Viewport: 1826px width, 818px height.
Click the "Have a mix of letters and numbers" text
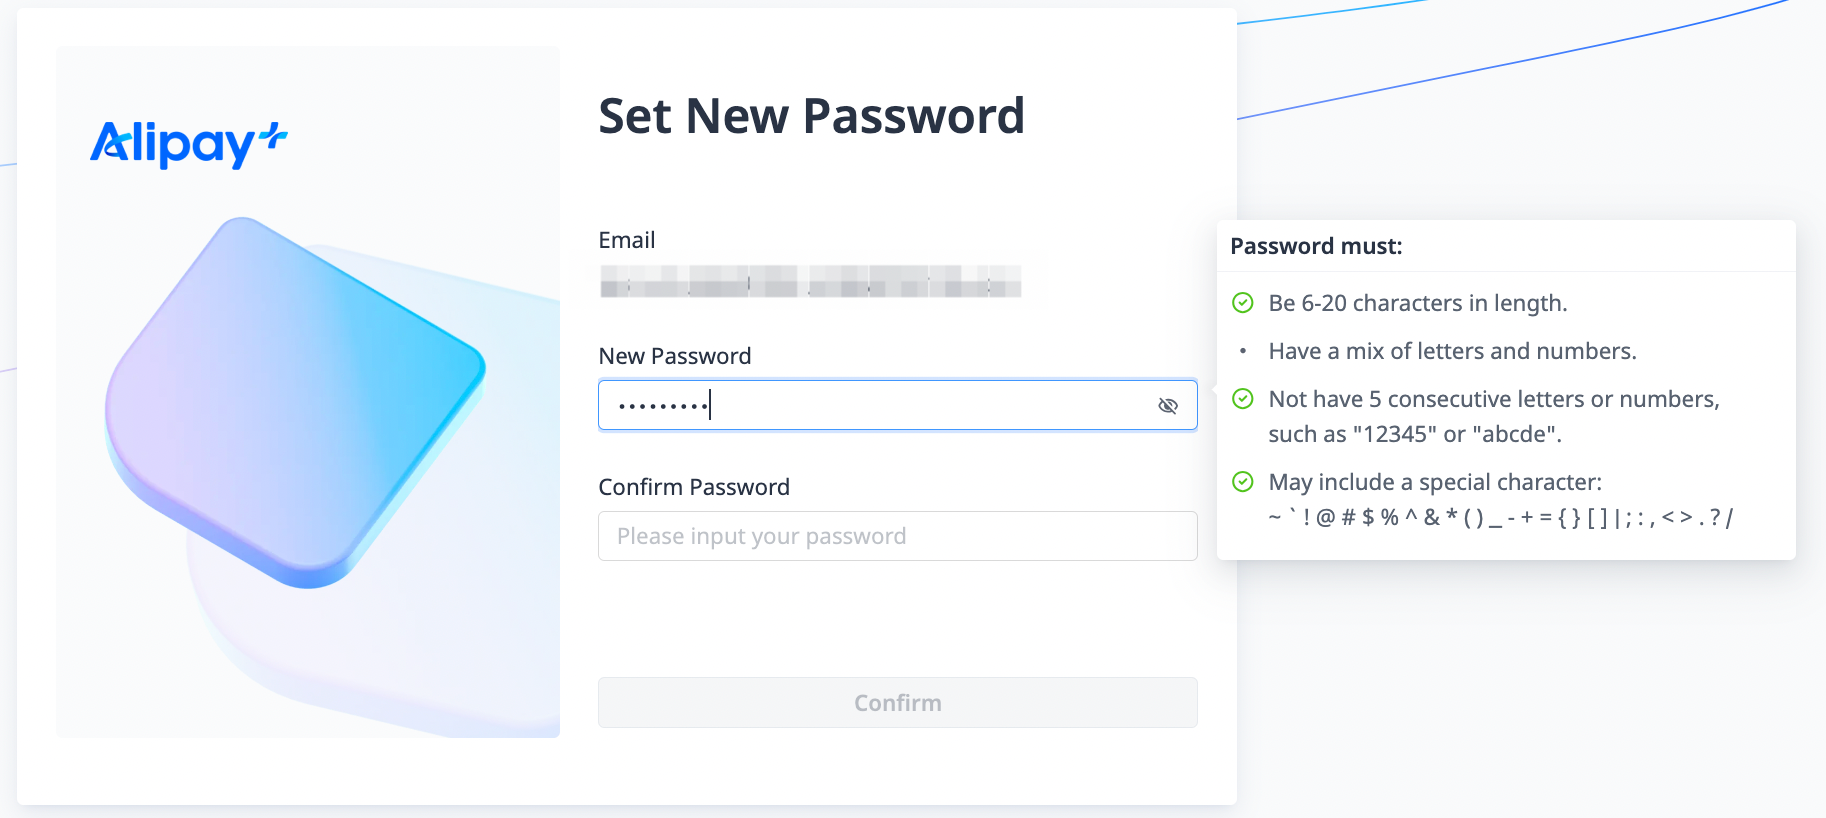click(1452, 351)
